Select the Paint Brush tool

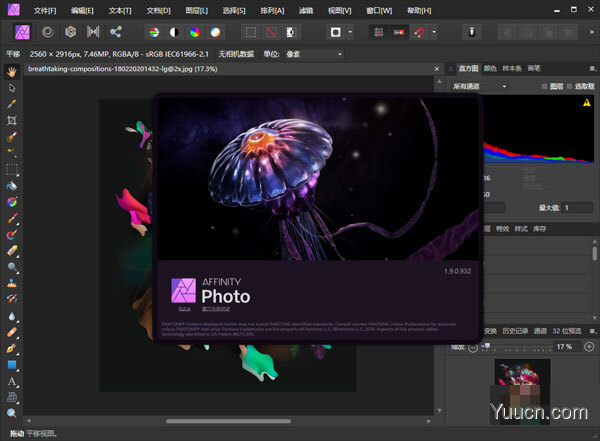tap(12, 218)
